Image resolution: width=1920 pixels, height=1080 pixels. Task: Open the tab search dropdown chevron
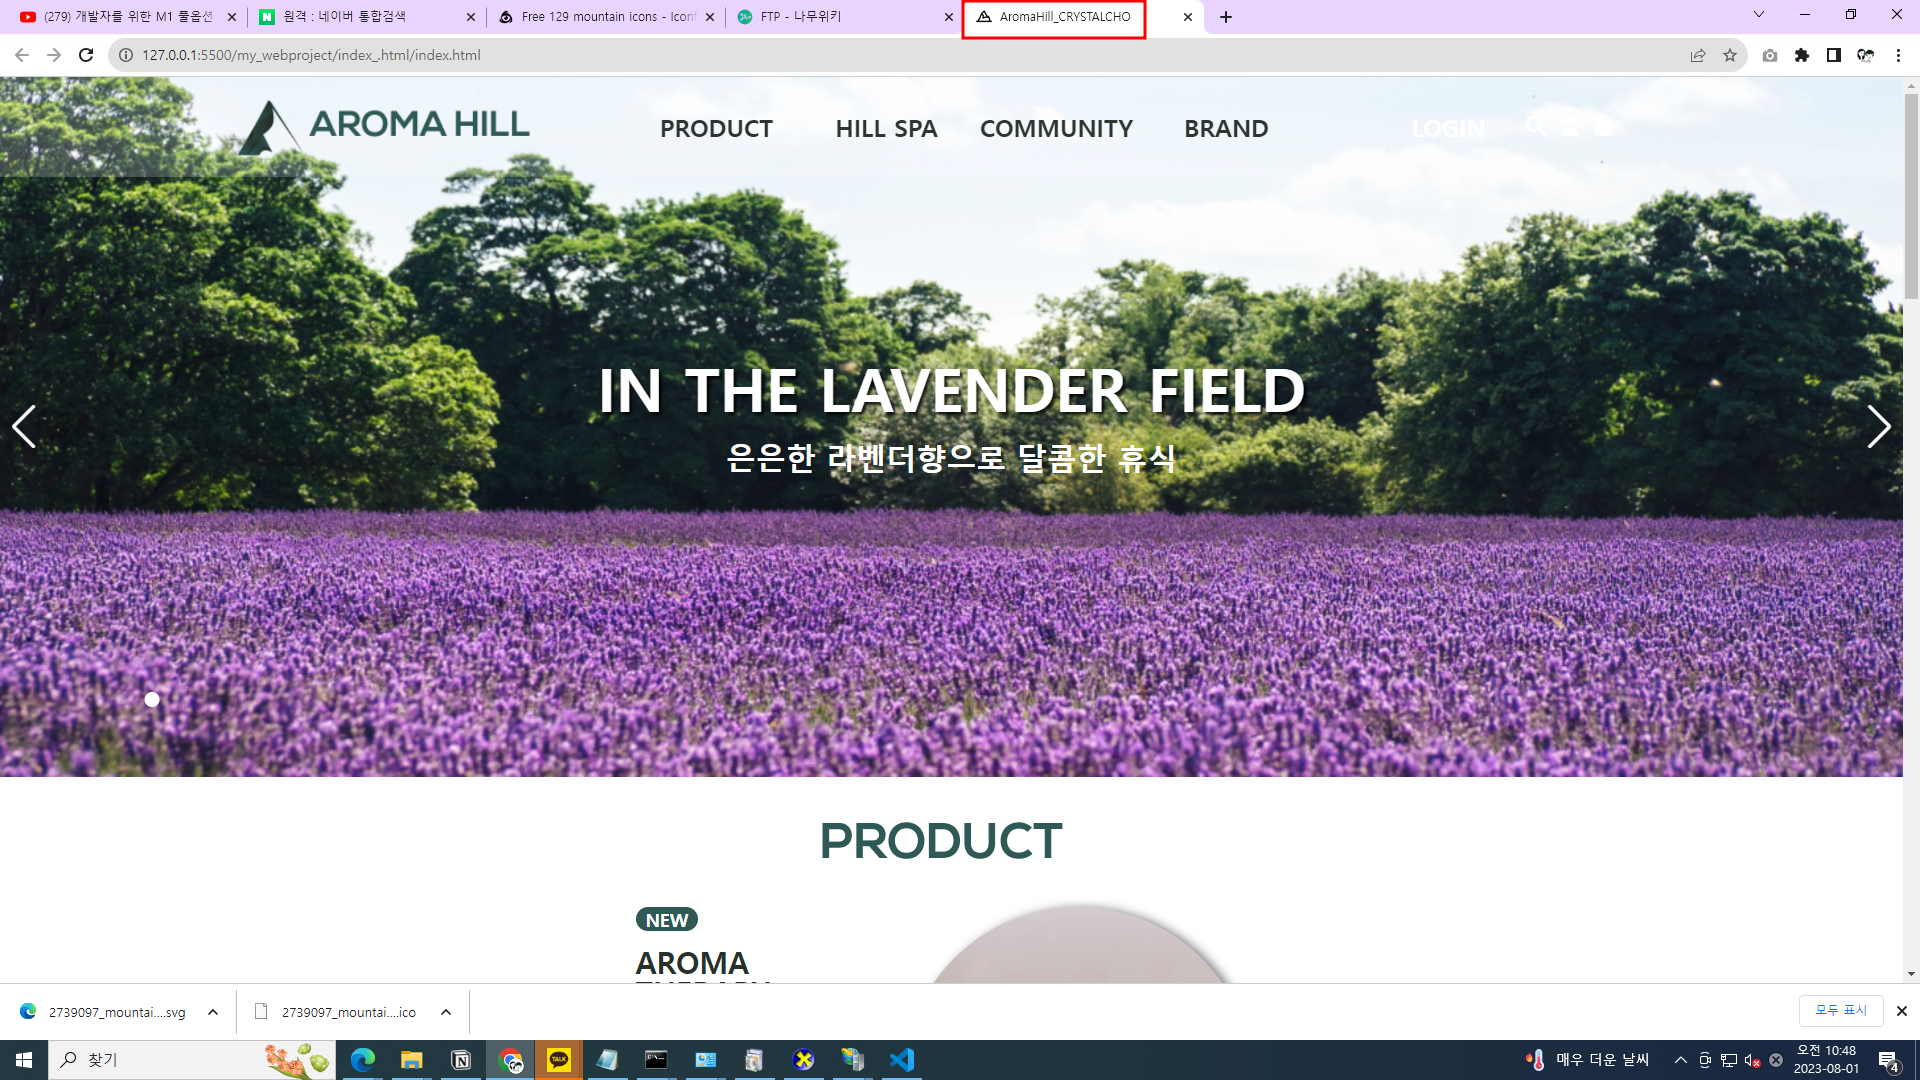click(1759, 15)
